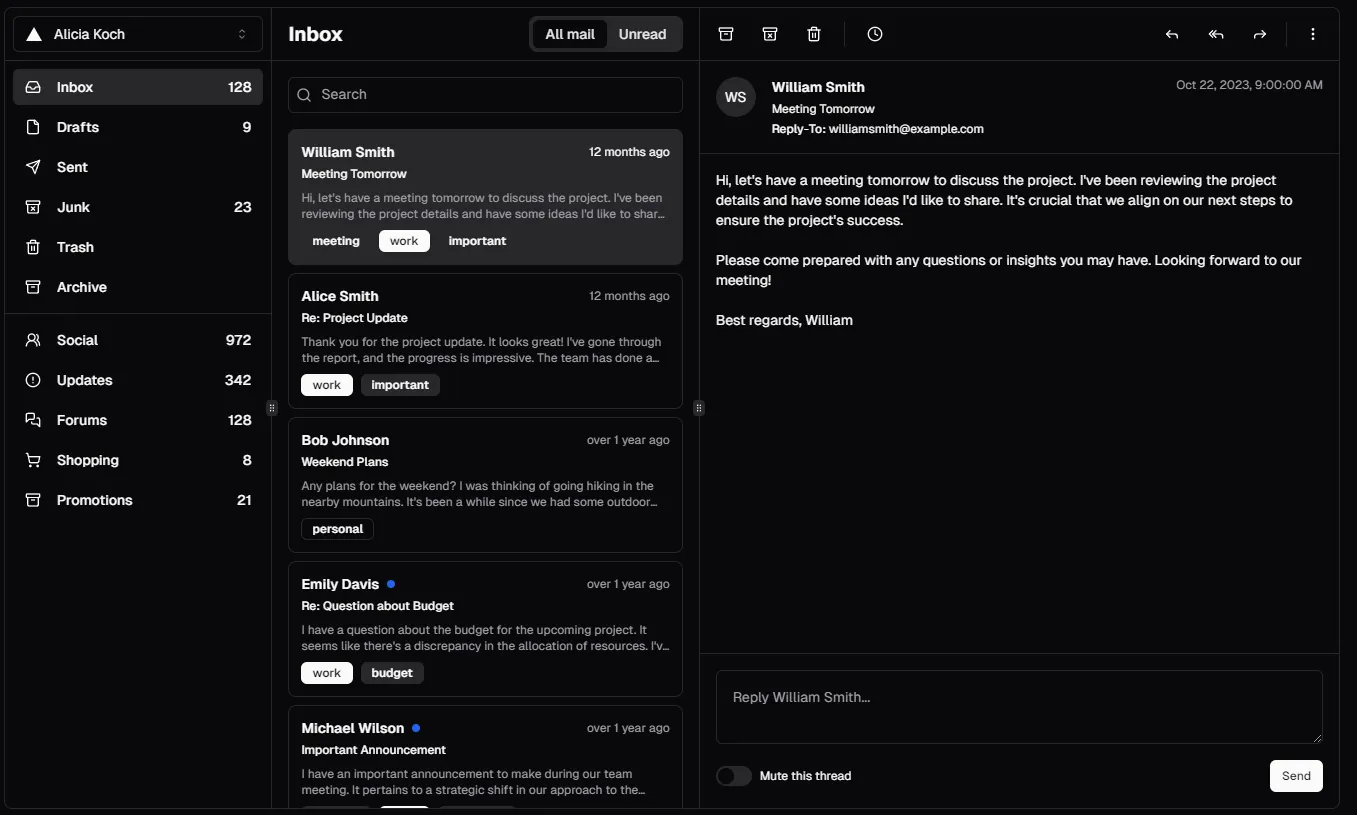Move the email to junk via toolbar icon

tap(769, 33)
